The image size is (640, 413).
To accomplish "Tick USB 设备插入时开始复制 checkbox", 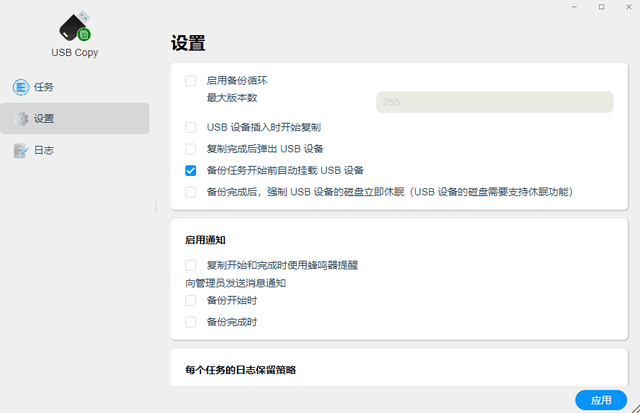I will pos(191,127).
